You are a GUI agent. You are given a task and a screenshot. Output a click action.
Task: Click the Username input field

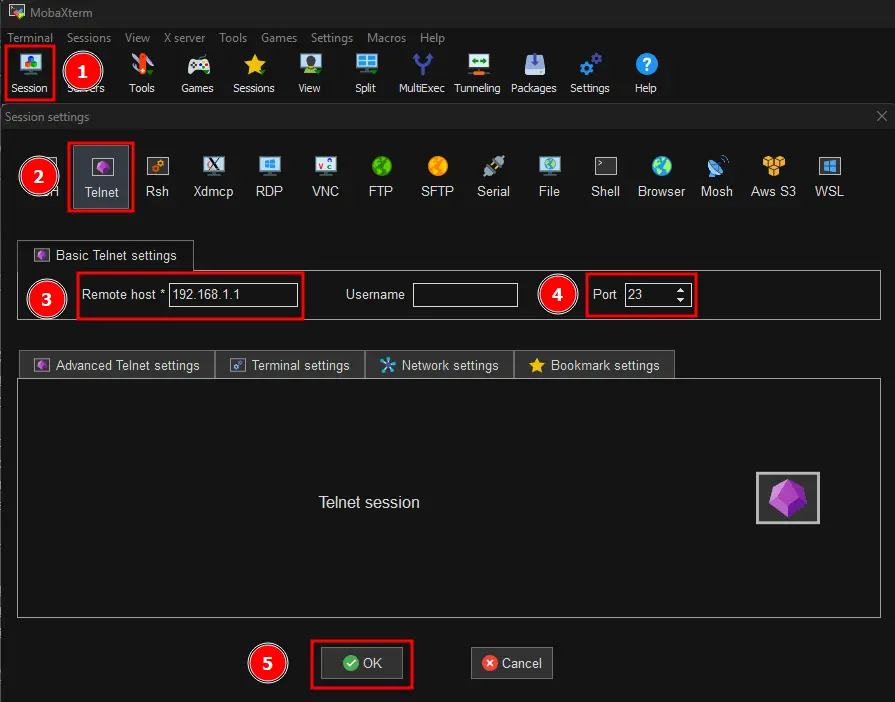465,294
